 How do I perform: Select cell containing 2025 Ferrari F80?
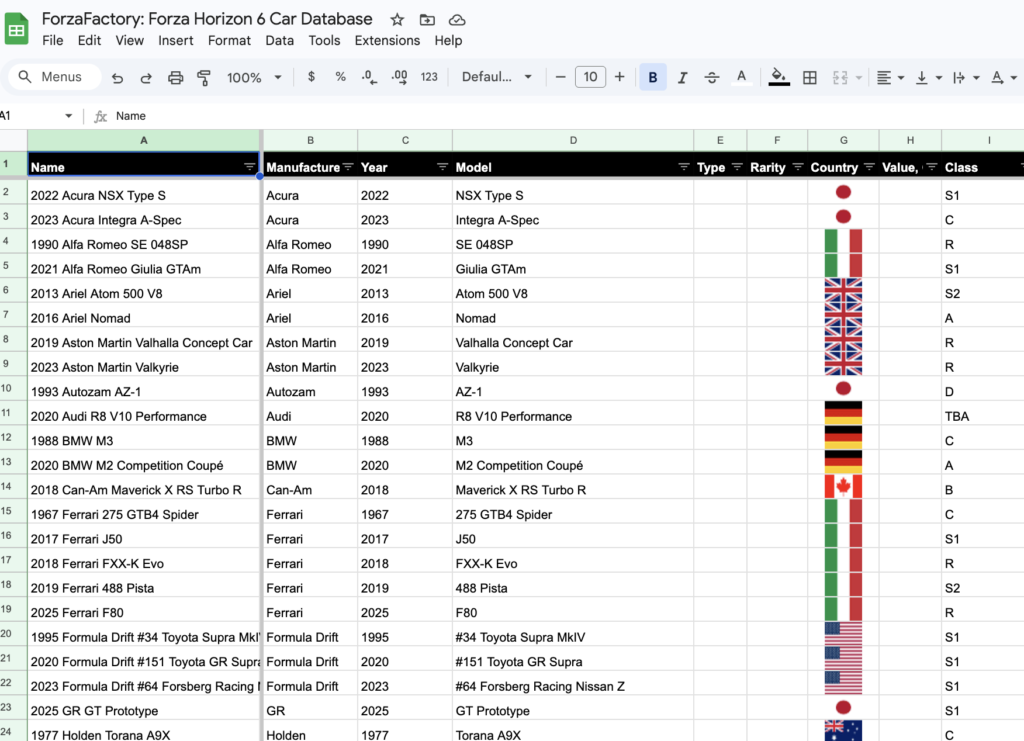click(144, 613)
